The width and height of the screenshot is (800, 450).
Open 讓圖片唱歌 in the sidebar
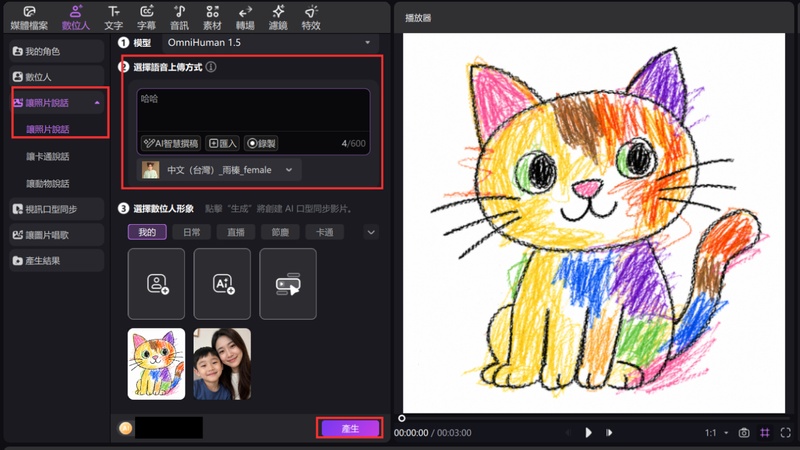click(x=57, y=235)
